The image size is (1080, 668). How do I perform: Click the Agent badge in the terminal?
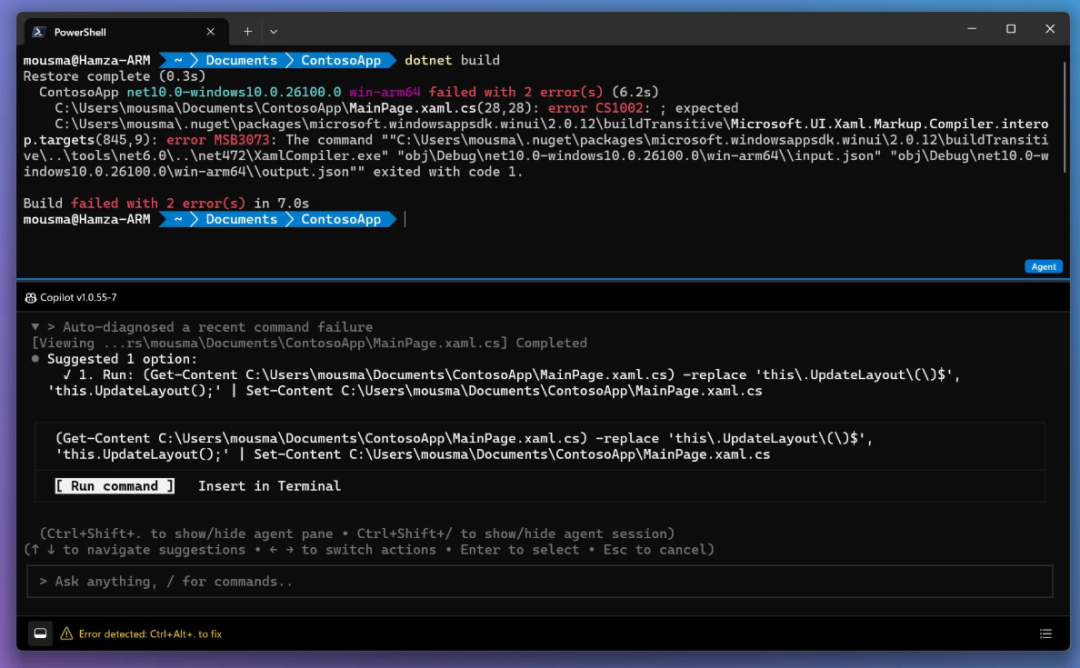[1043, 267]
